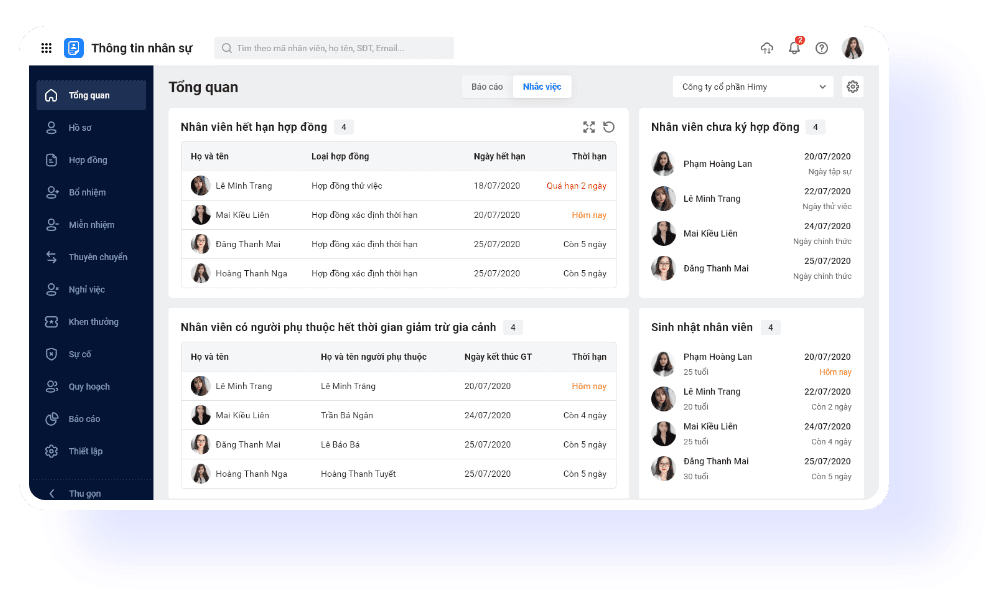
Task: Switch to the Báo cáo tab
Action: click(487, 87)
